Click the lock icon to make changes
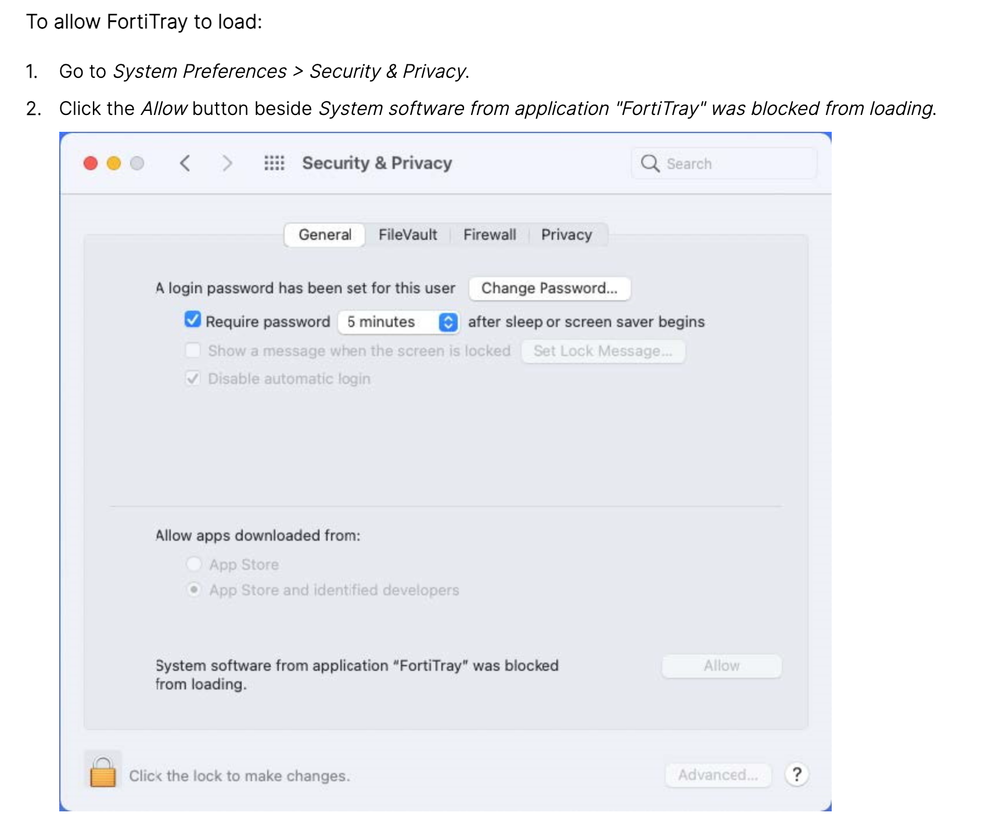Screen dimensions: 999x827 [x=103, y=772]
